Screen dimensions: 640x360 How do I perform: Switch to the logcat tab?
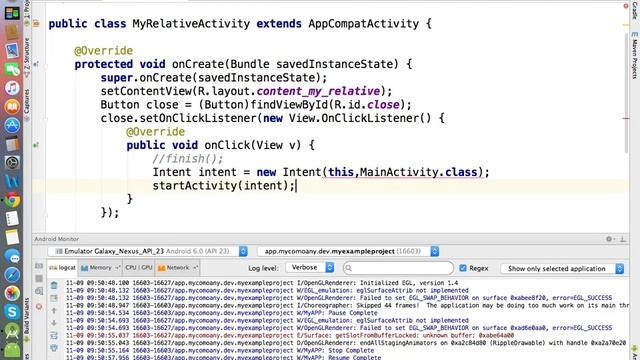62,268
